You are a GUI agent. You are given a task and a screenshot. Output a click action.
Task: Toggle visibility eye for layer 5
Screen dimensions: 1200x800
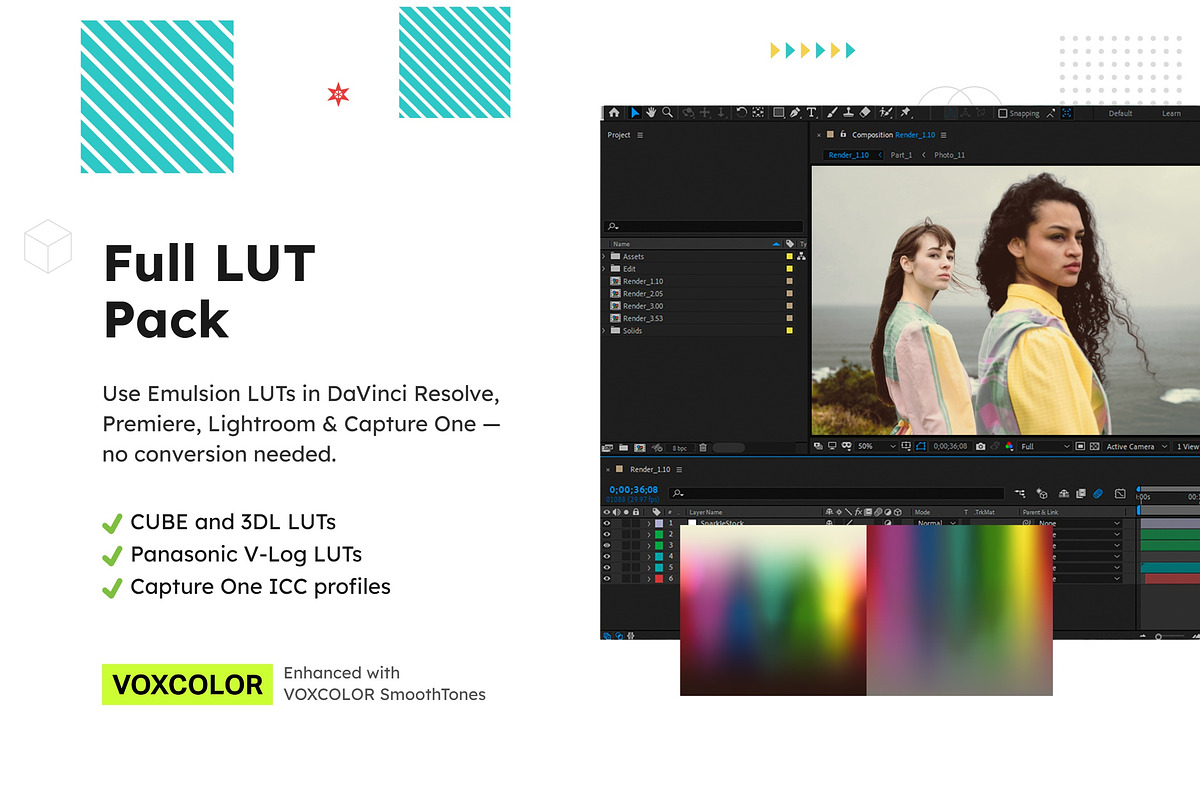tap(606, 567)
